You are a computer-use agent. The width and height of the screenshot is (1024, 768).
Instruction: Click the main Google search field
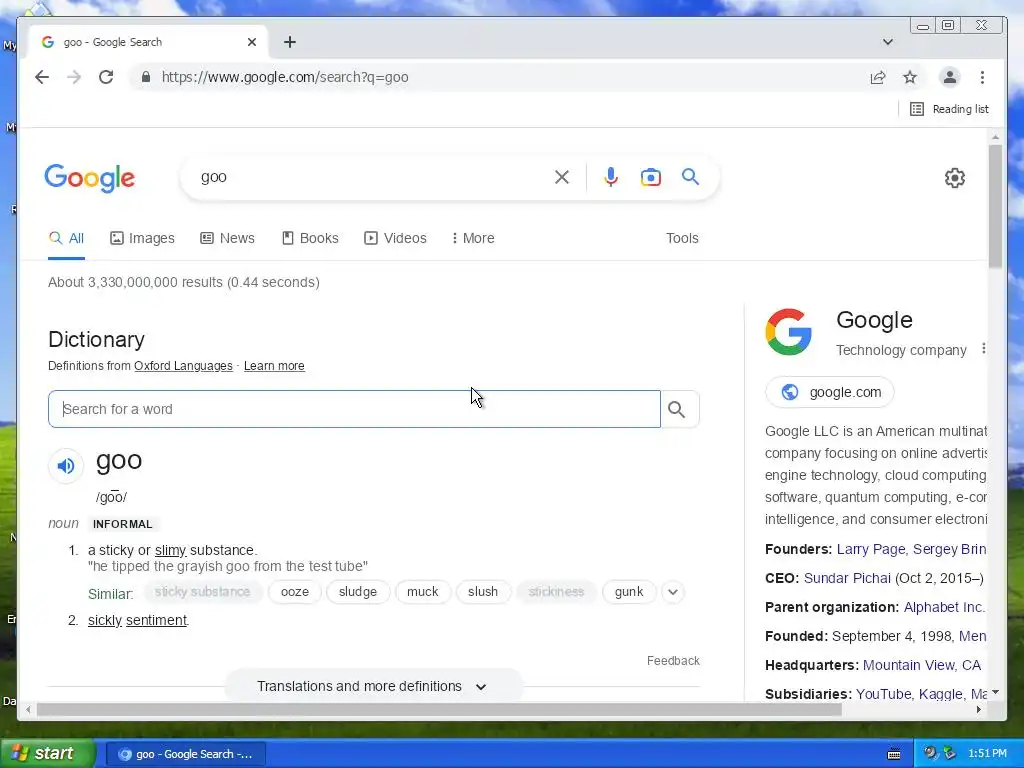[372, 177]
